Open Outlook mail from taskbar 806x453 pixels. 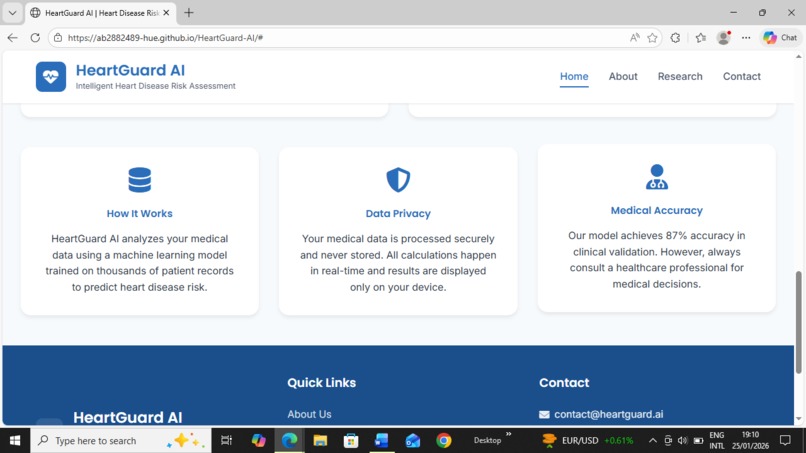(413, 441)
